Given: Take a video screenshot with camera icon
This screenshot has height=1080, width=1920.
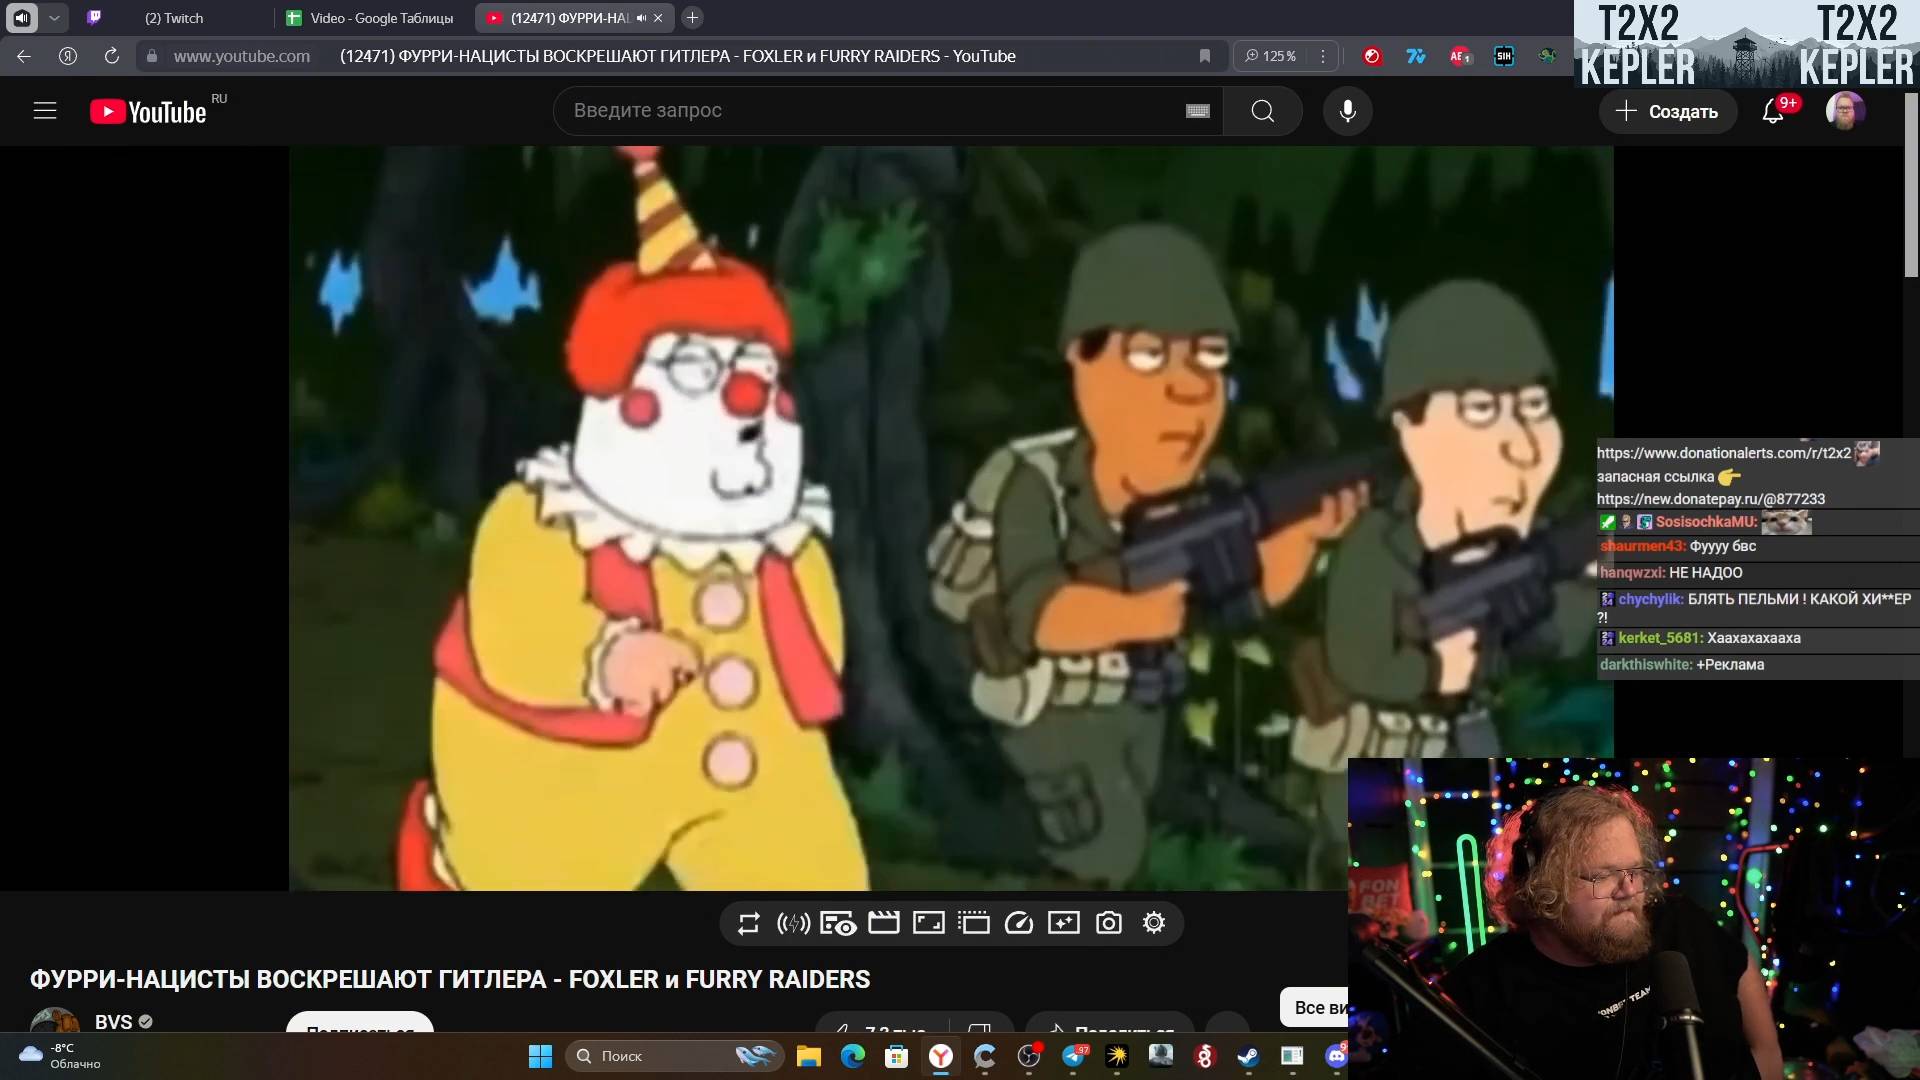Looking at the screenshot, I should [x=1109, y=923].
